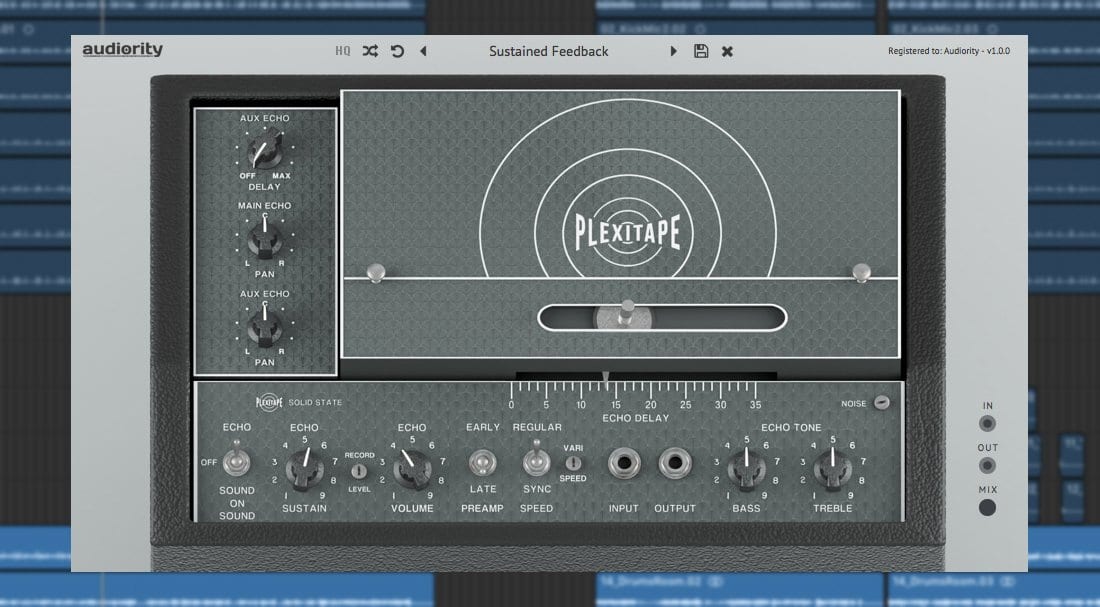Click the small Plexitape badge on the panel

[x=269, y=402]
